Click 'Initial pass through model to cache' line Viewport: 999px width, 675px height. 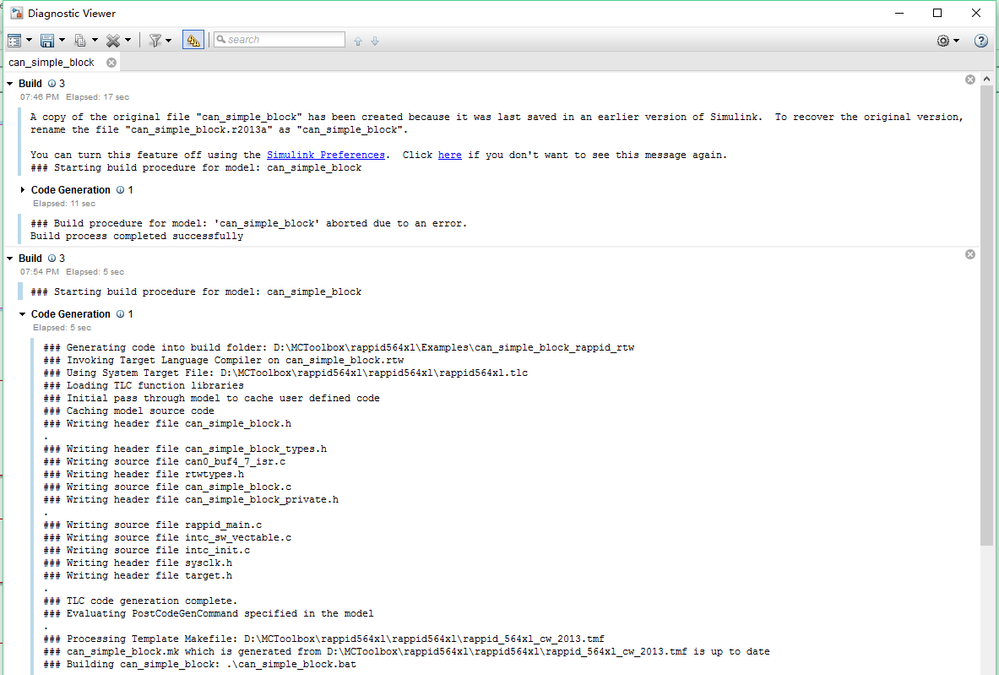click(212, 398)
